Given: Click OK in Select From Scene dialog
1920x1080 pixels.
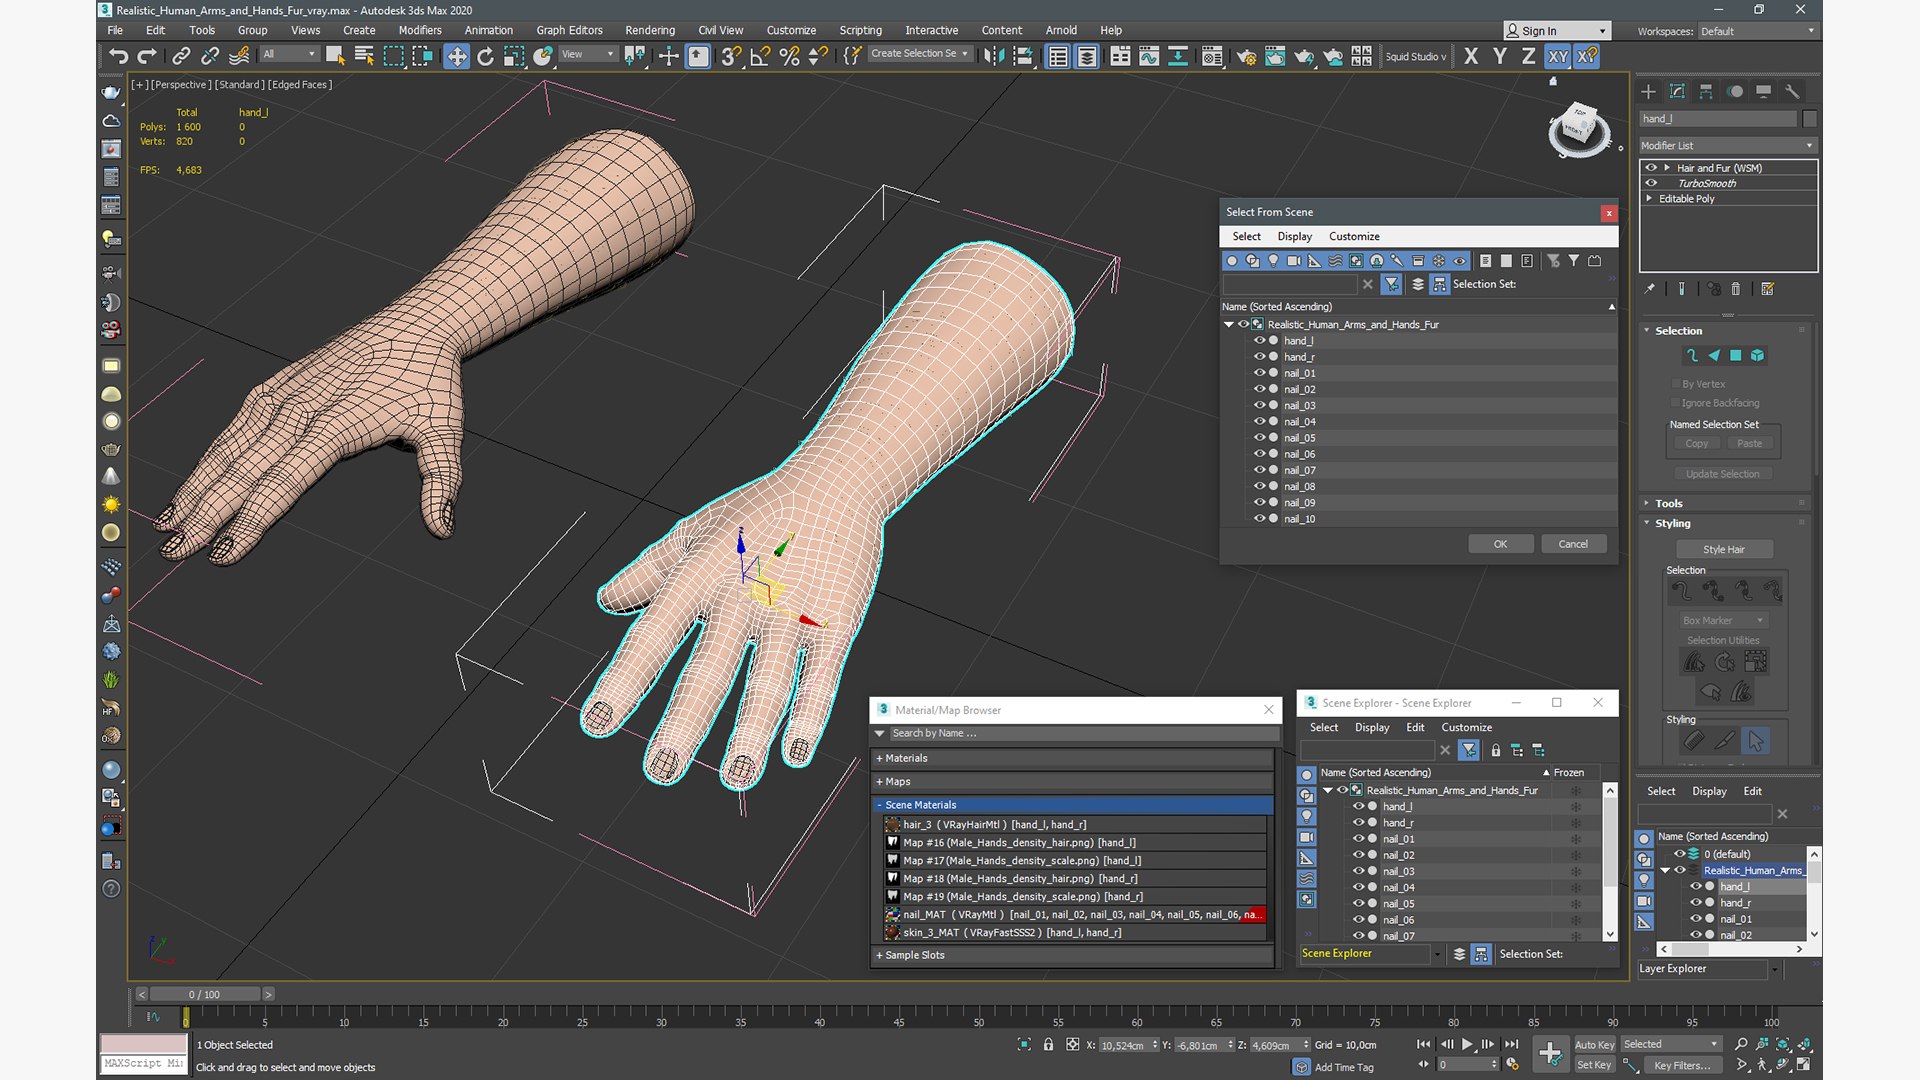Looking at the screenshot, I should pos(1500,544).
